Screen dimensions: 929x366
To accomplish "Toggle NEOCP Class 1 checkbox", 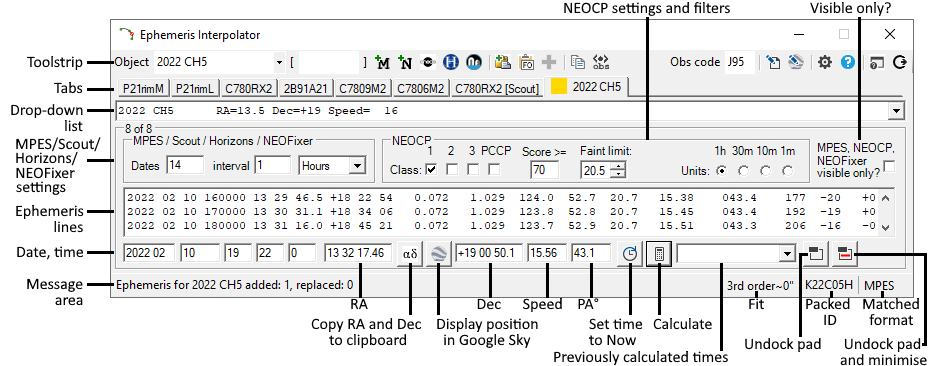I will pyautogui.click(x=431, y=170).
